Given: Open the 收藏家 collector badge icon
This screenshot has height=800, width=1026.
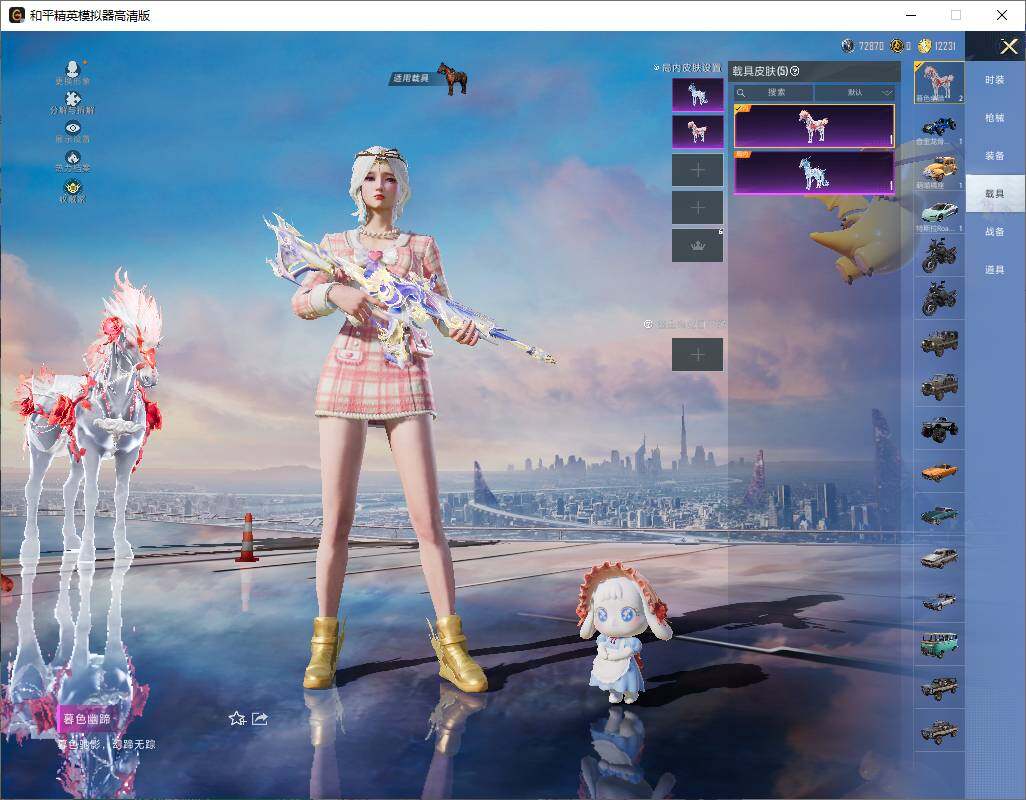Looking at the screenshot, I should click(73, 186).
